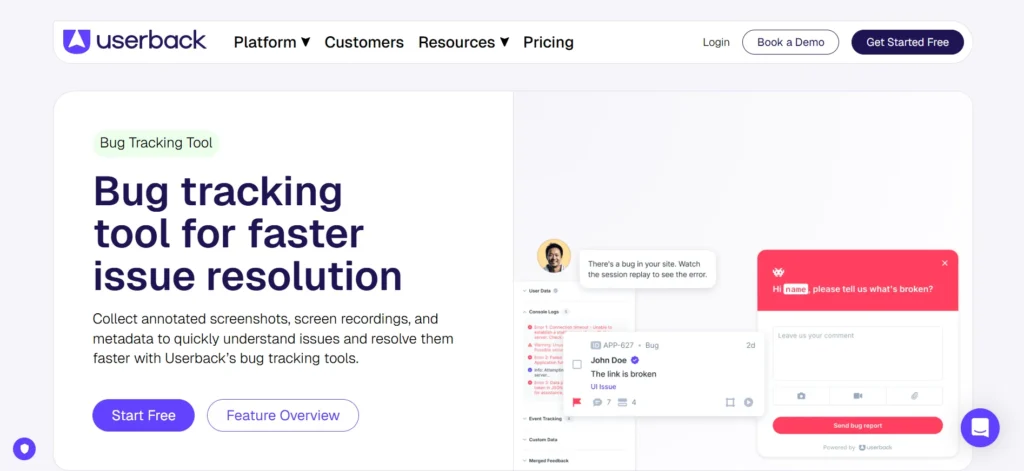1024x471 pixels.
Task: Click the UI Issue tag
Action: coord(603,387)
